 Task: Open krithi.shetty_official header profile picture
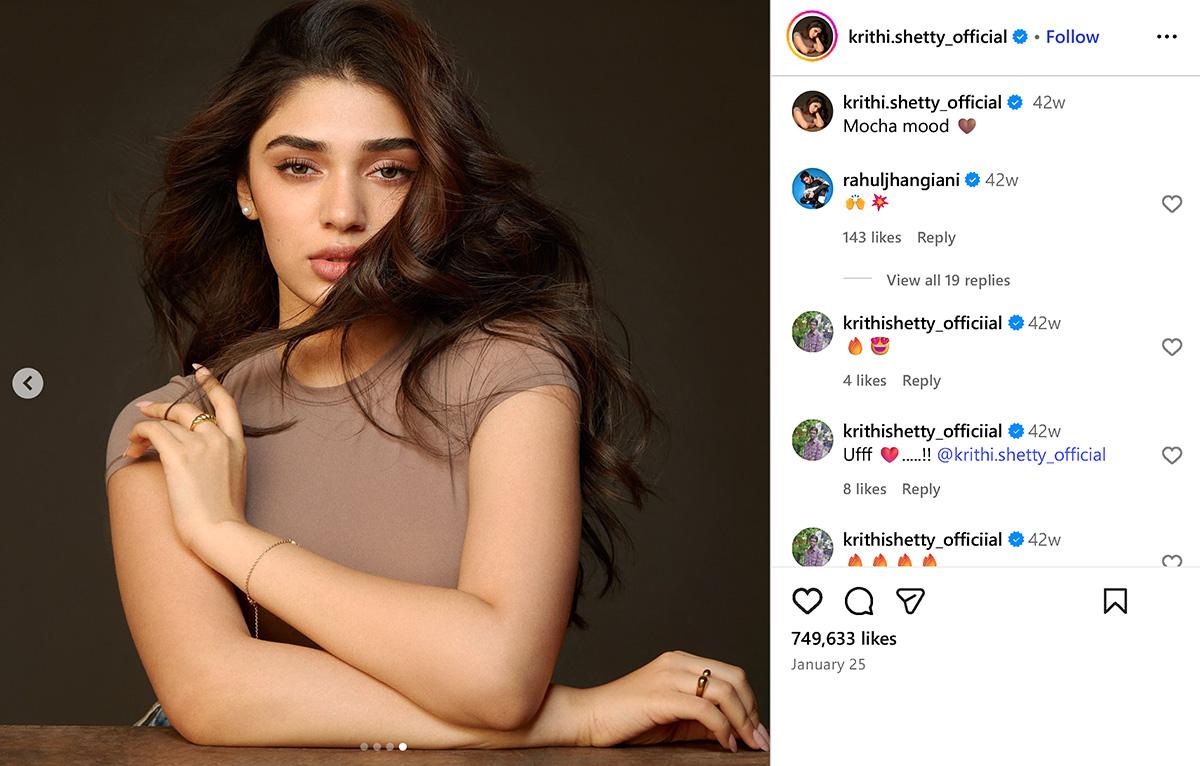pos(812,37)
